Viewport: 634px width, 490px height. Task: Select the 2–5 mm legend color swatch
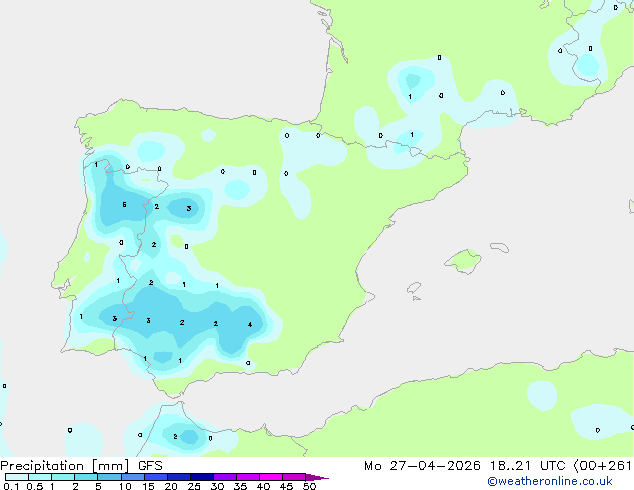[x=86, y=477]
